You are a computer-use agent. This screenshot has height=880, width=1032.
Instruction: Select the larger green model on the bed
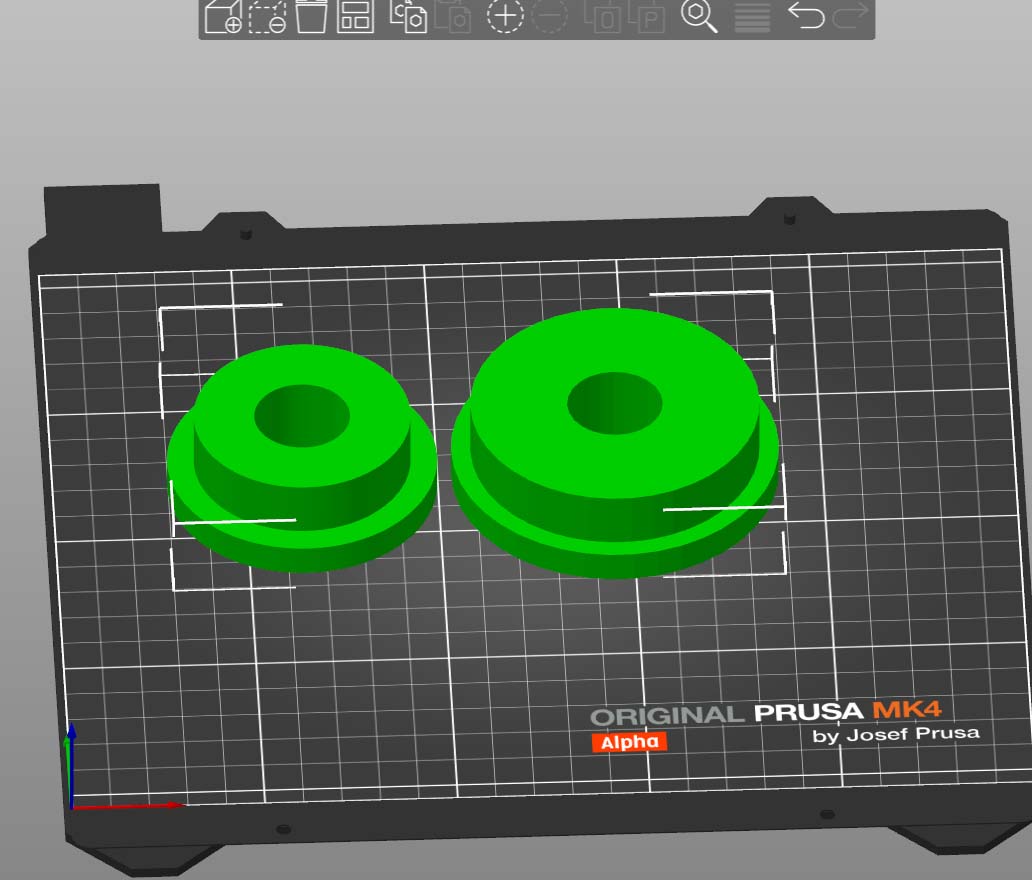(615, 443)
